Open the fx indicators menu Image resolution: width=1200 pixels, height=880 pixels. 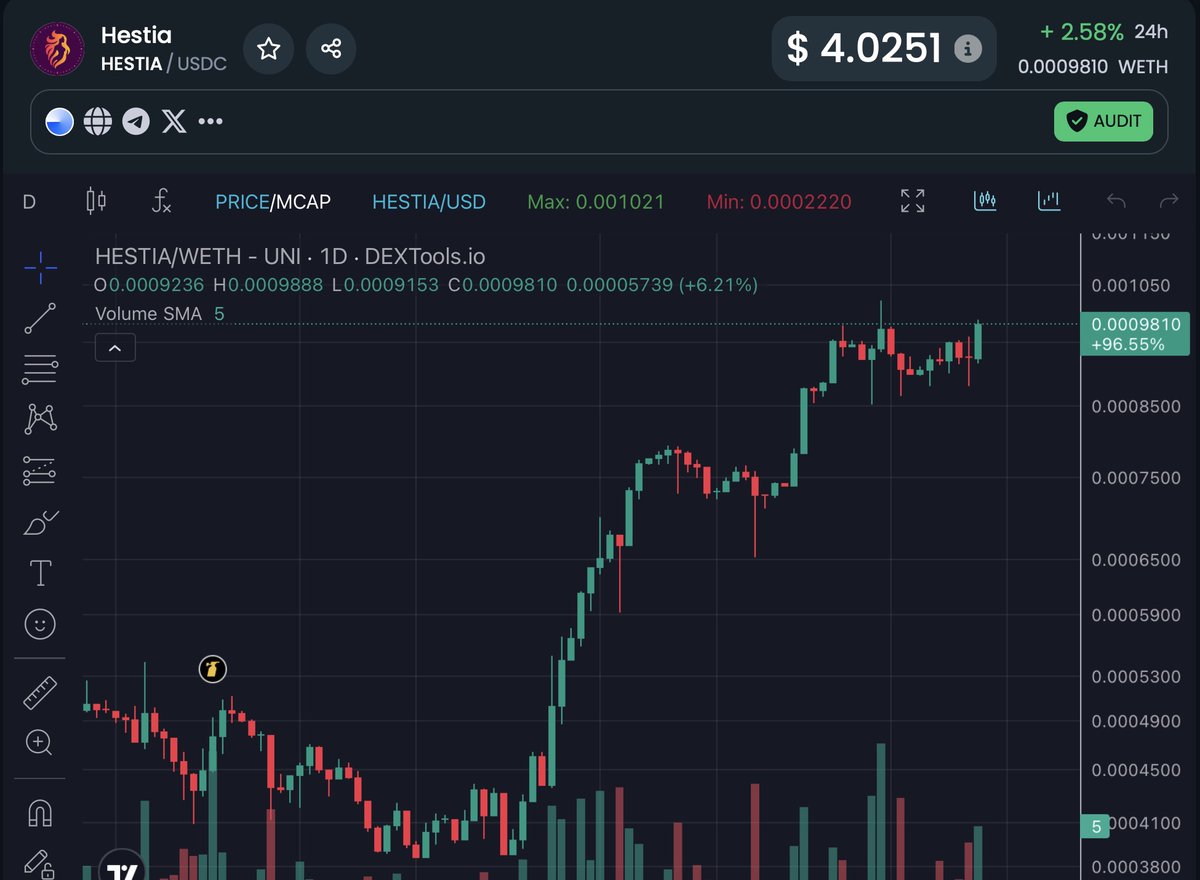point(162,201)
